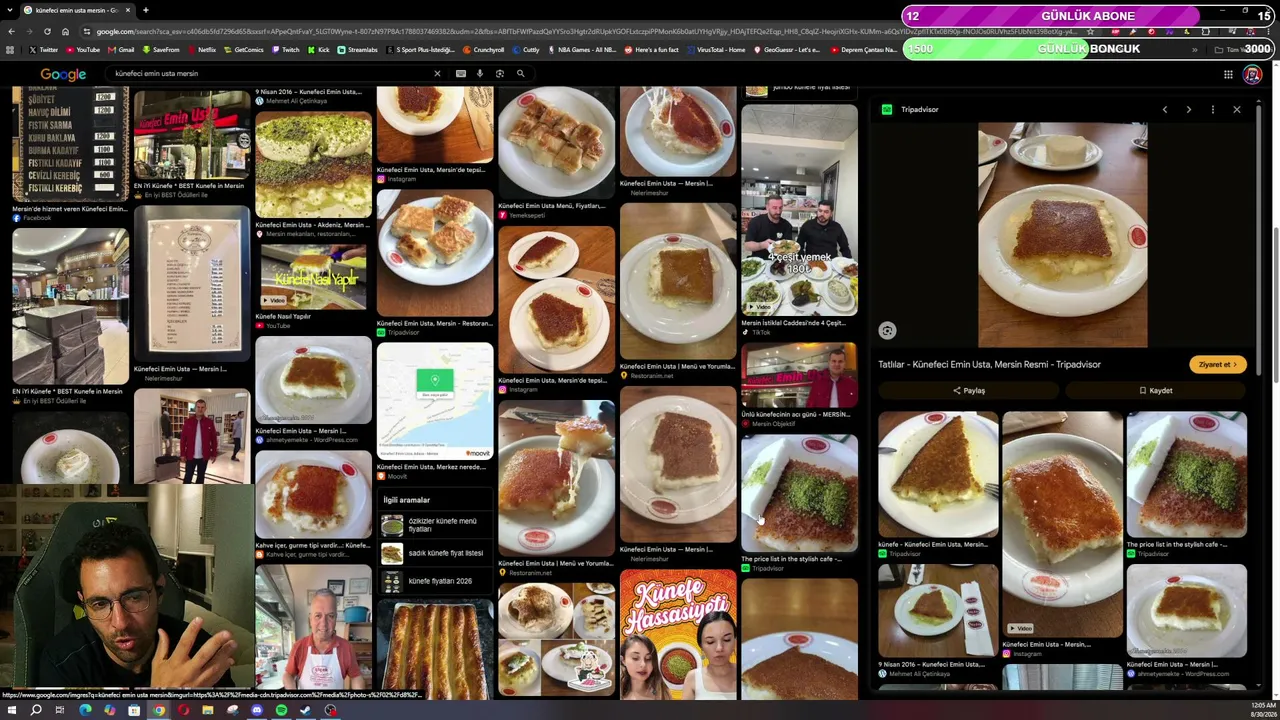Expand the tab search dropdown chevron
Screen dimensions: 1280x720
coord(11,10)
